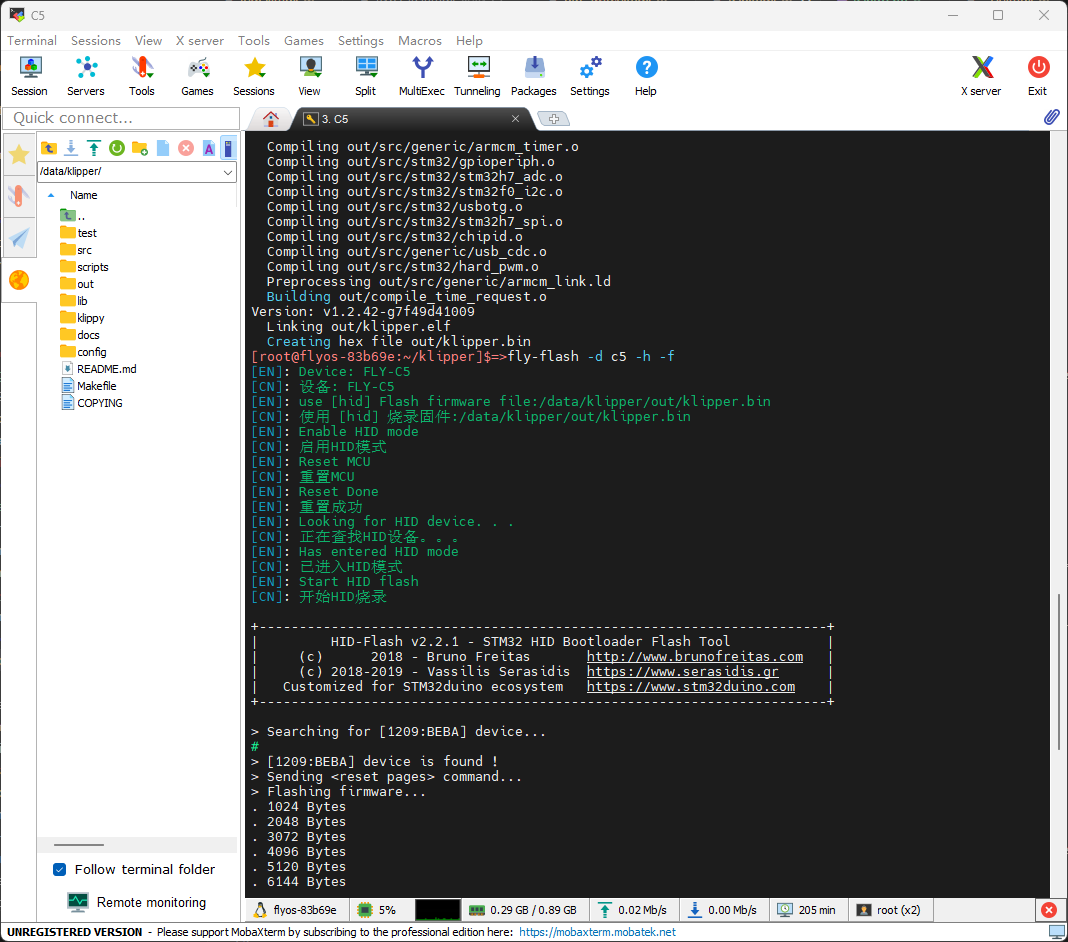Select the 'out' folder
The width and height of the screenshot is (1068, 942).
click(77, 284)
